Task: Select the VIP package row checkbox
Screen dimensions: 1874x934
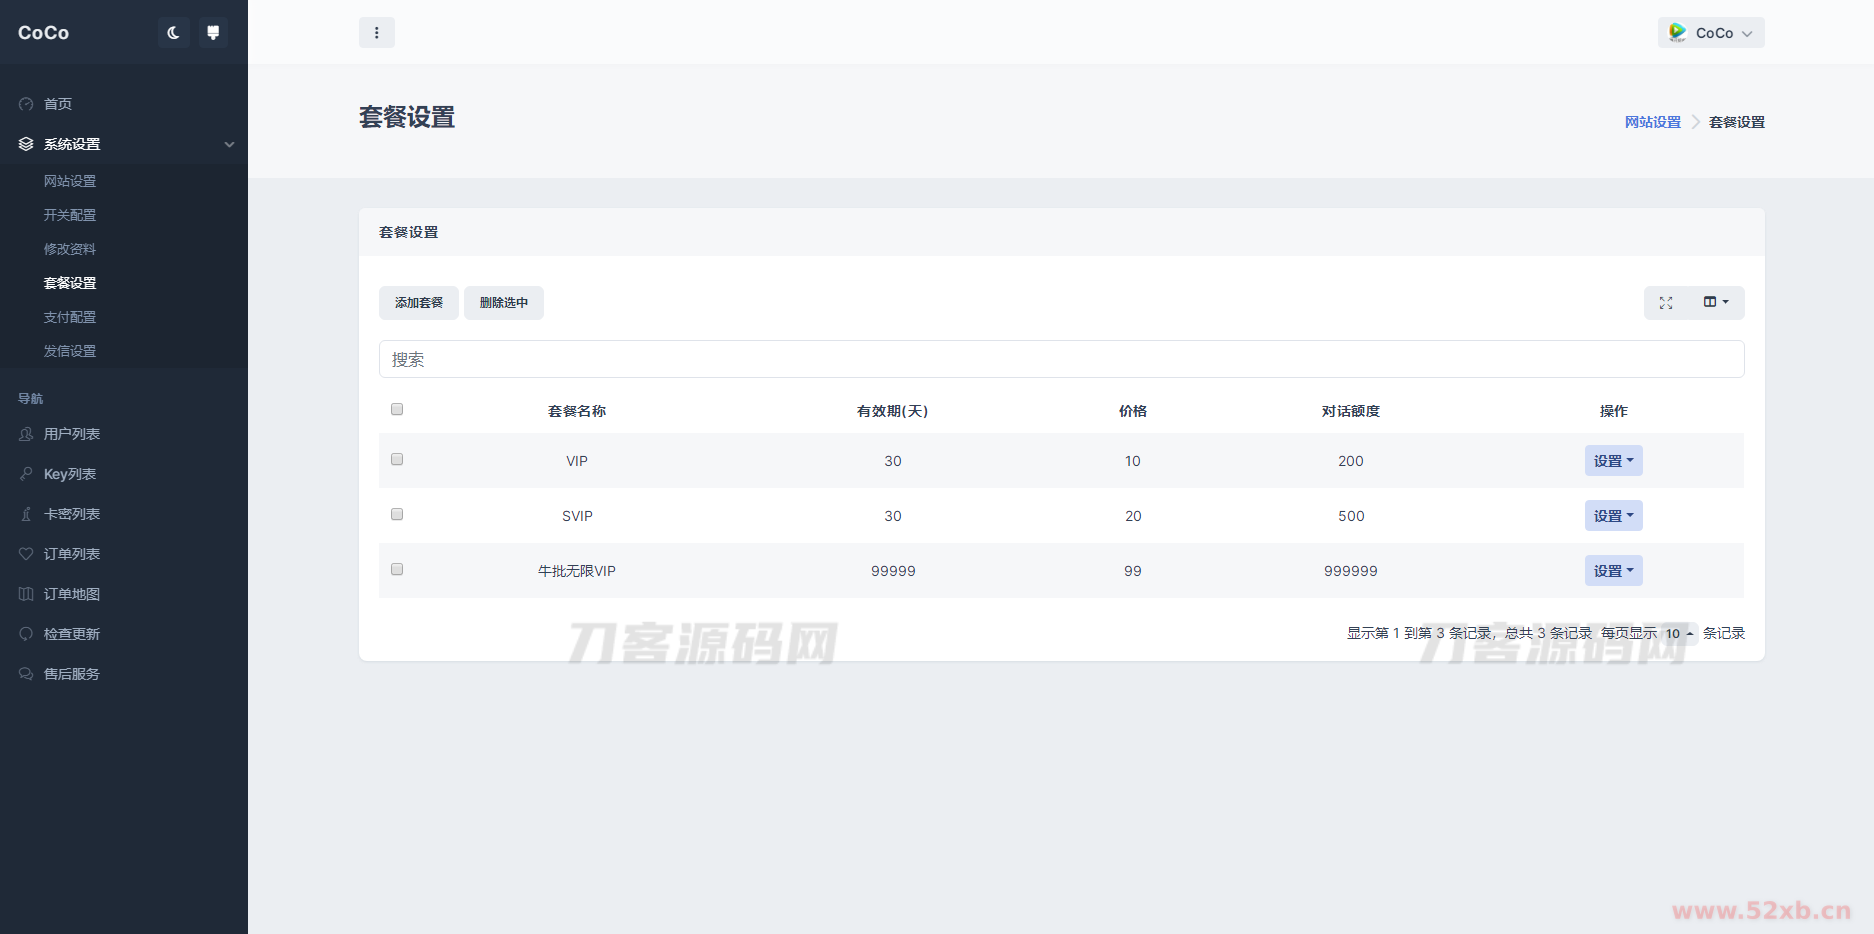Action: (x=397, y=459)
